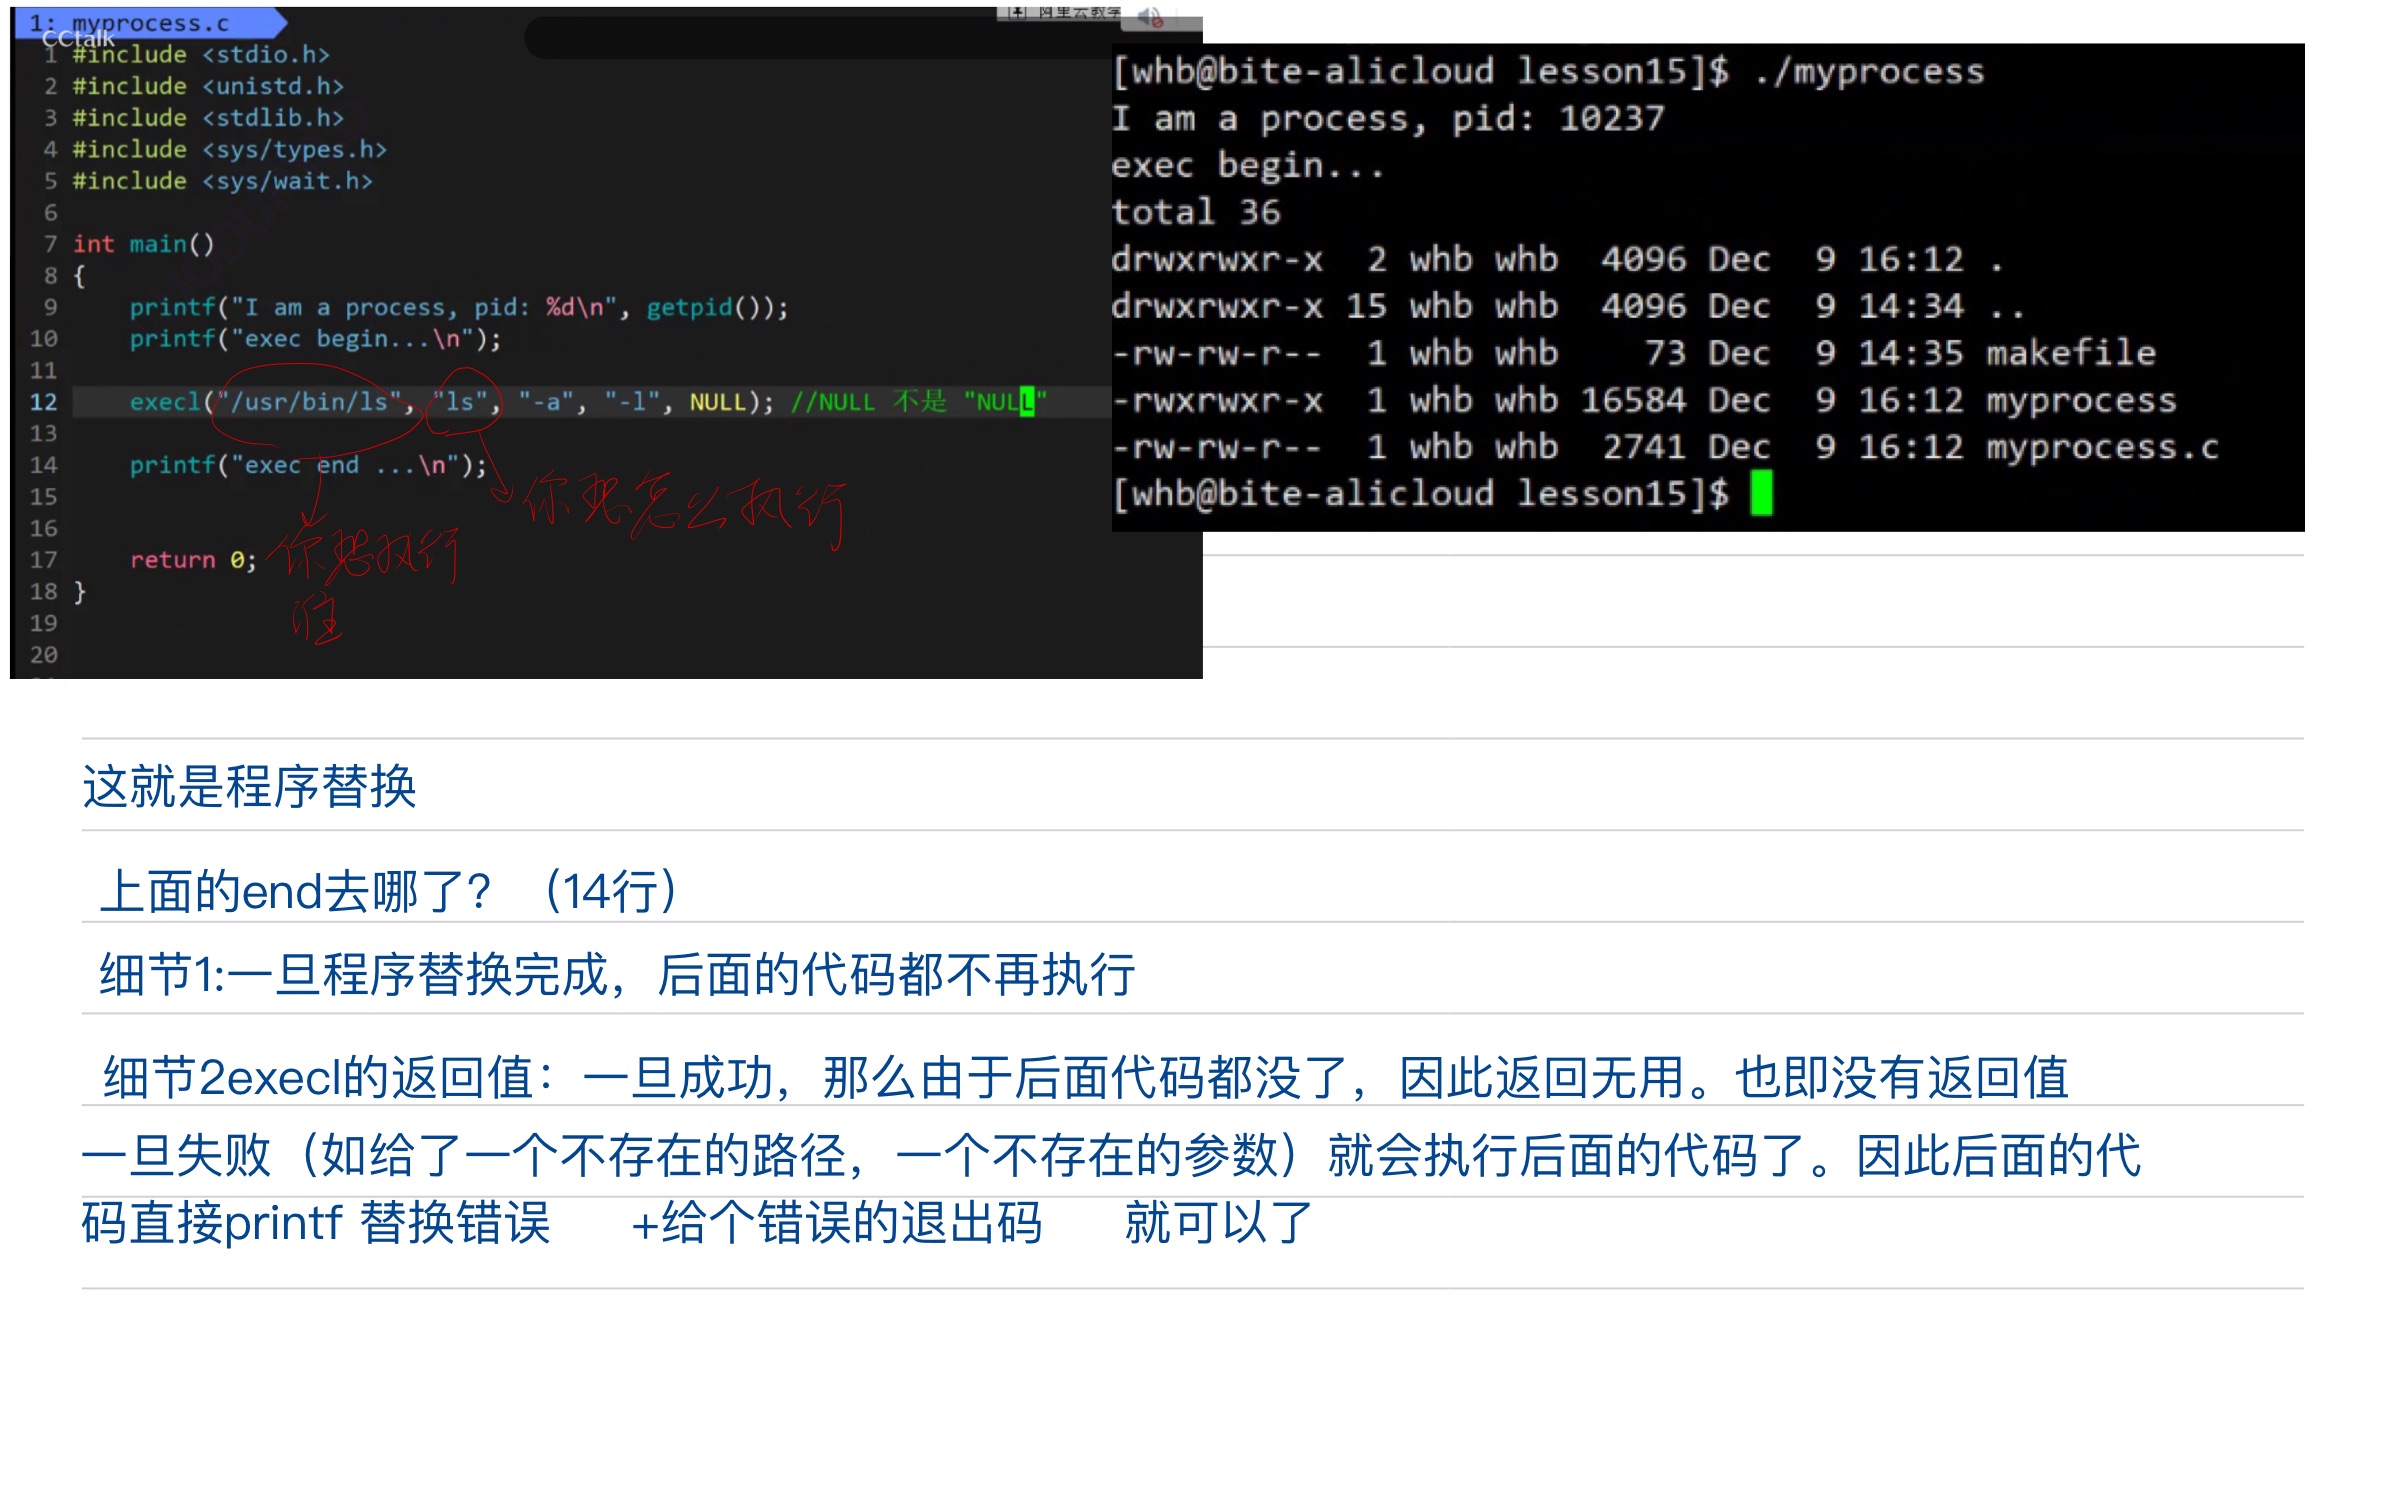2386x1491 pixels.
Task: Click the green cursor in the terminal
Action: [1761, 493]
